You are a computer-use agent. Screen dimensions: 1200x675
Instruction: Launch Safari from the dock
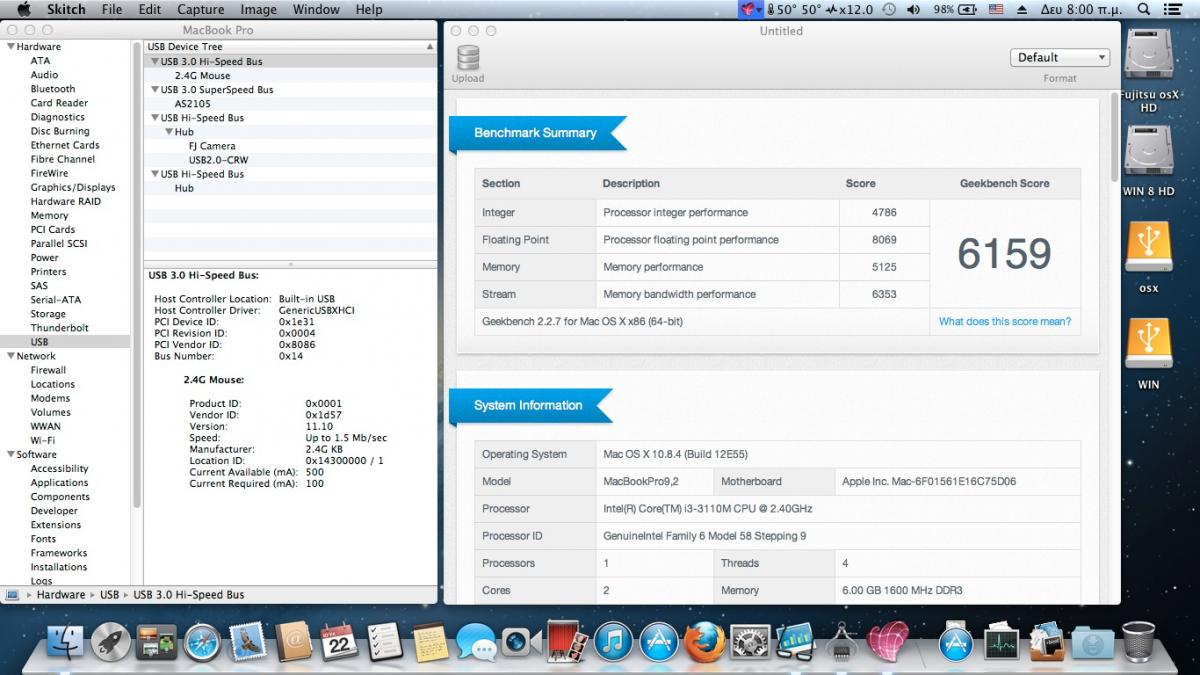tap(202, 641)
